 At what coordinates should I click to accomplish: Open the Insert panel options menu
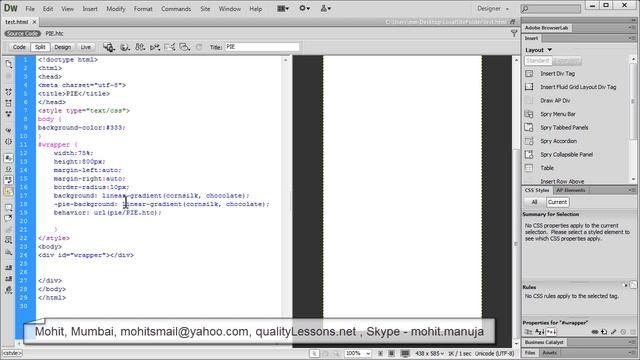[x=631, y=38]
